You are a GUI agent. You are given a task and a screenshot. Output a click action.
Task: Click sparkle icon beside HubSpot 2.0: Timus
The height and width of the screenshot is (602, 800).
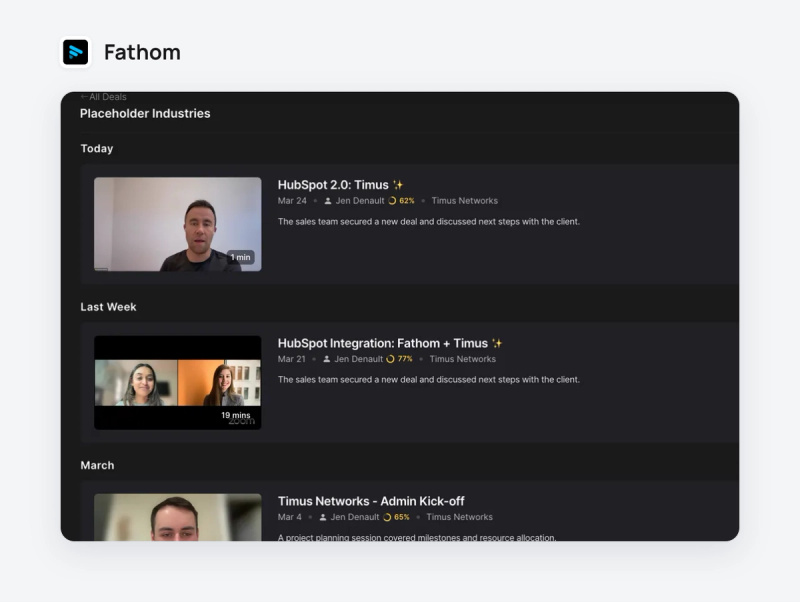tap(398, 185)
